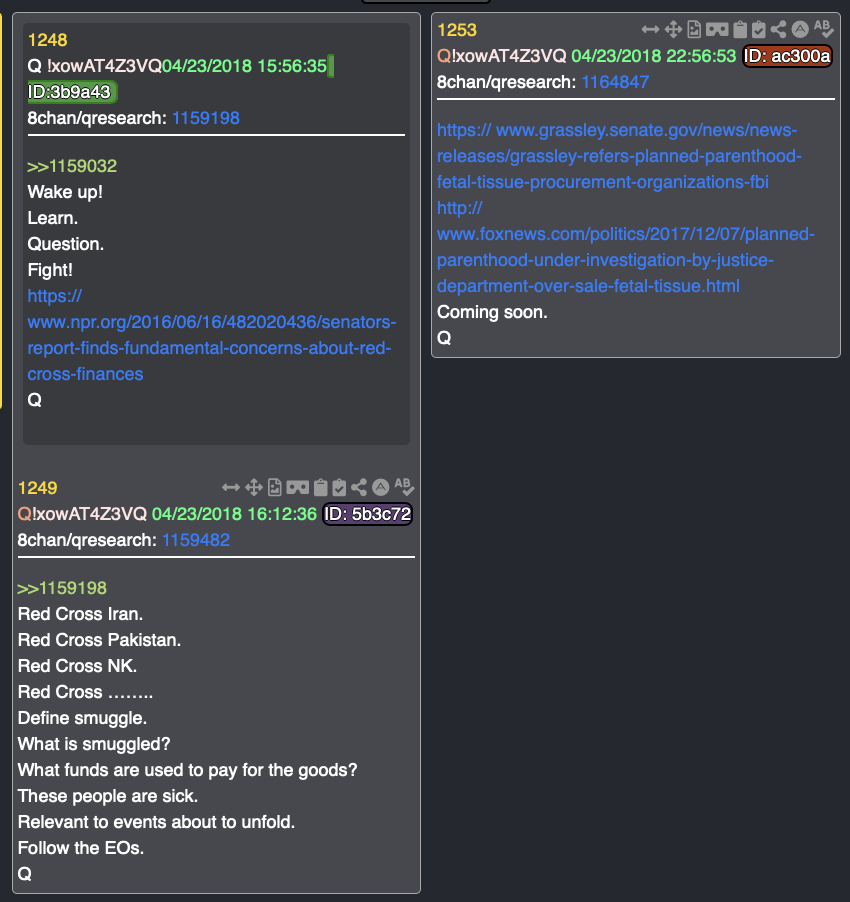850x902 pixels.
Task: Click the horizontal expand arrows icon on post 1253
Action: click(x=650, y=29)
